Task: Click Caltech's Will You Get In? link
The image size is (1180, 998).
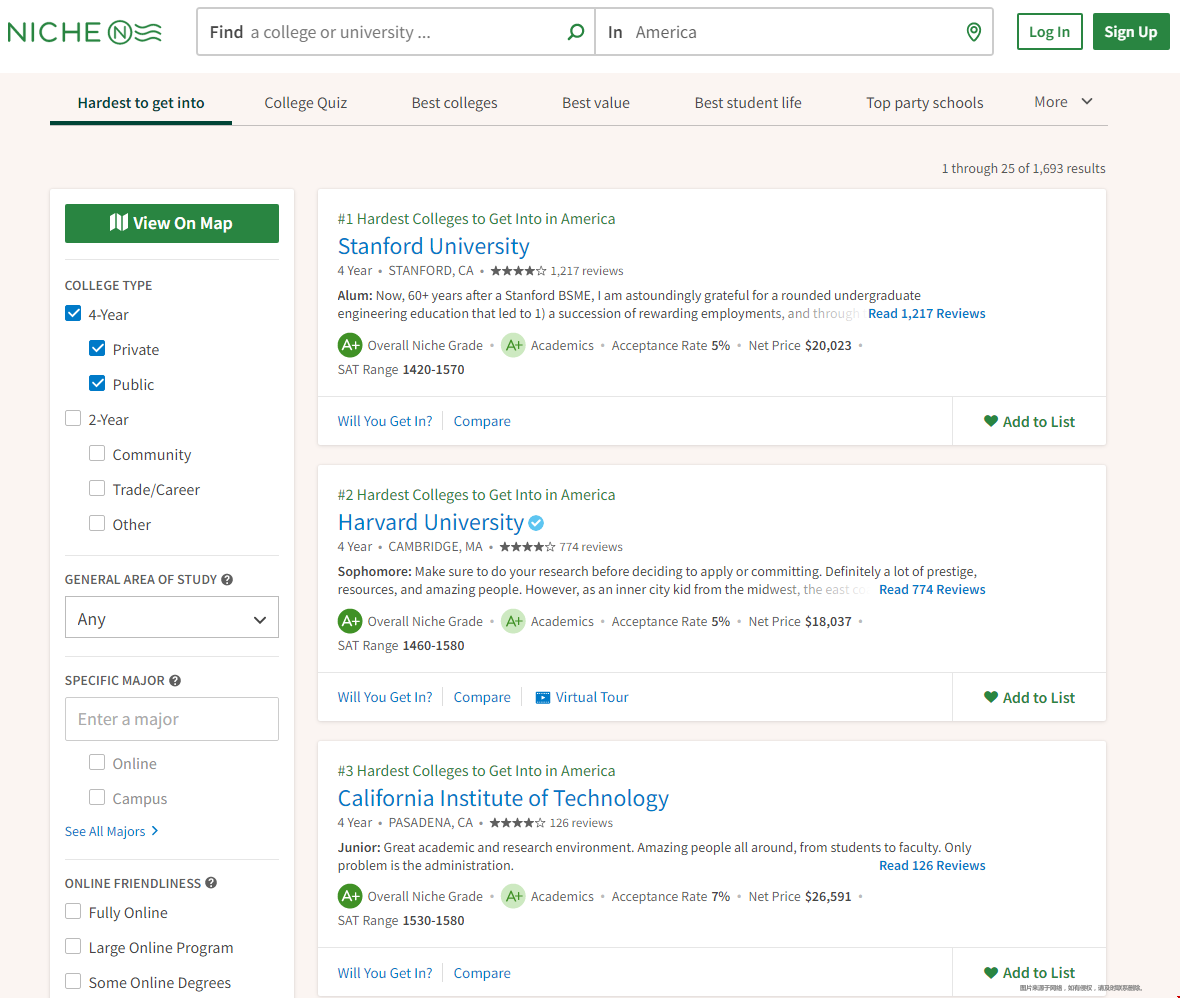Action: pyautogui.click(x=385, y=973)
